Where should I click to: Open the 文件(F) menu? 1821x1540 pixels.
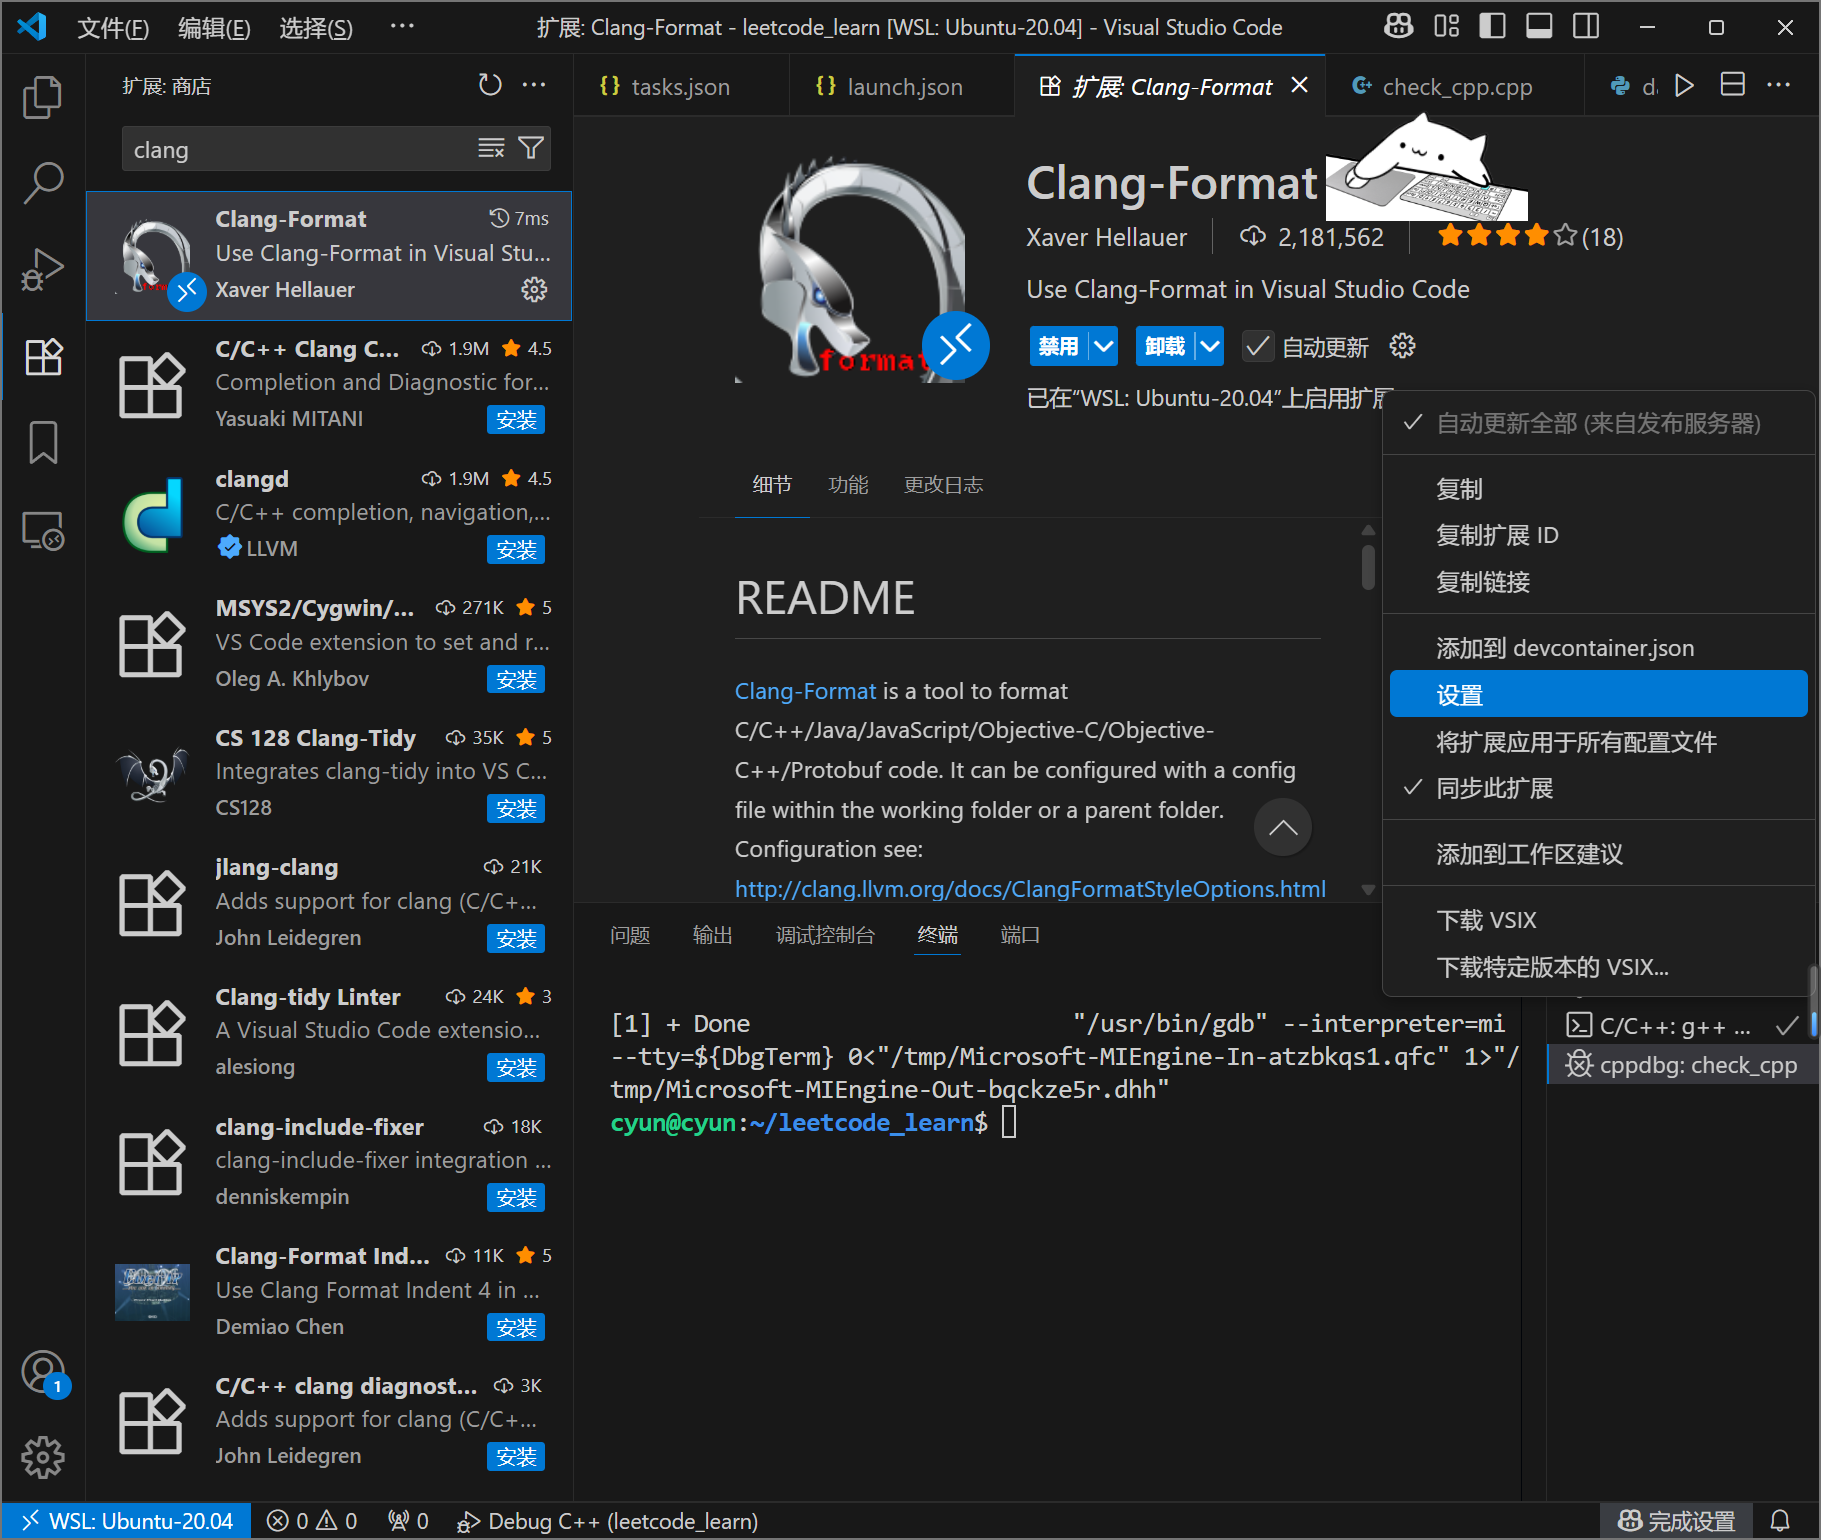(113, 28)
